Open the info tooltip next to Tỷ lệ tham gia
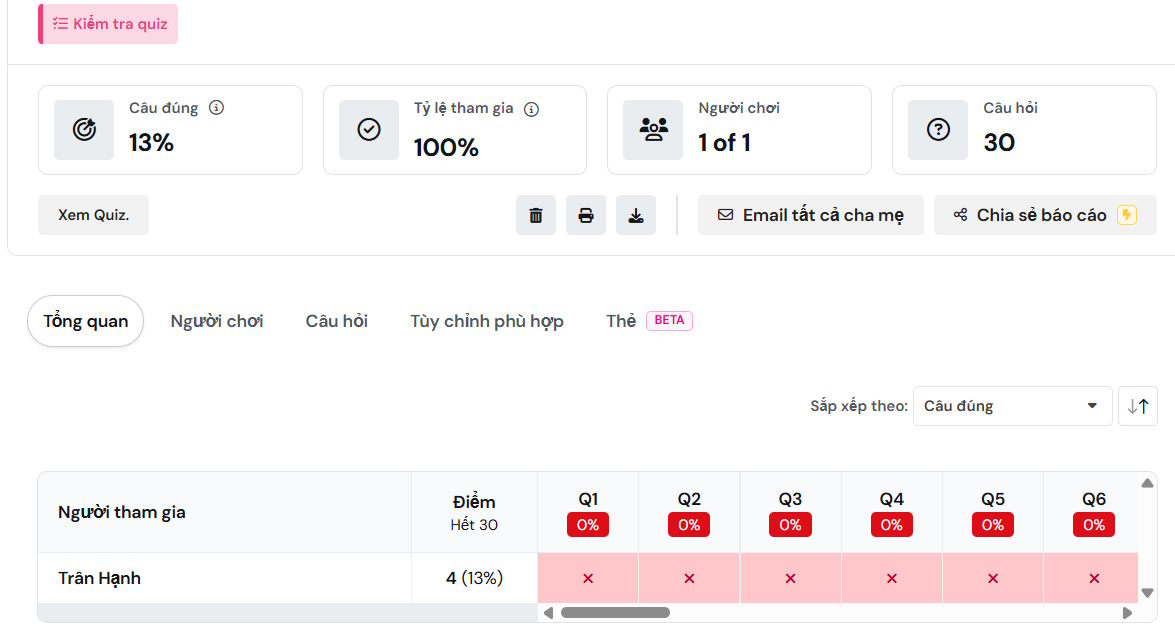This screenshot has width=1175, height=625. tap(531, 109)
